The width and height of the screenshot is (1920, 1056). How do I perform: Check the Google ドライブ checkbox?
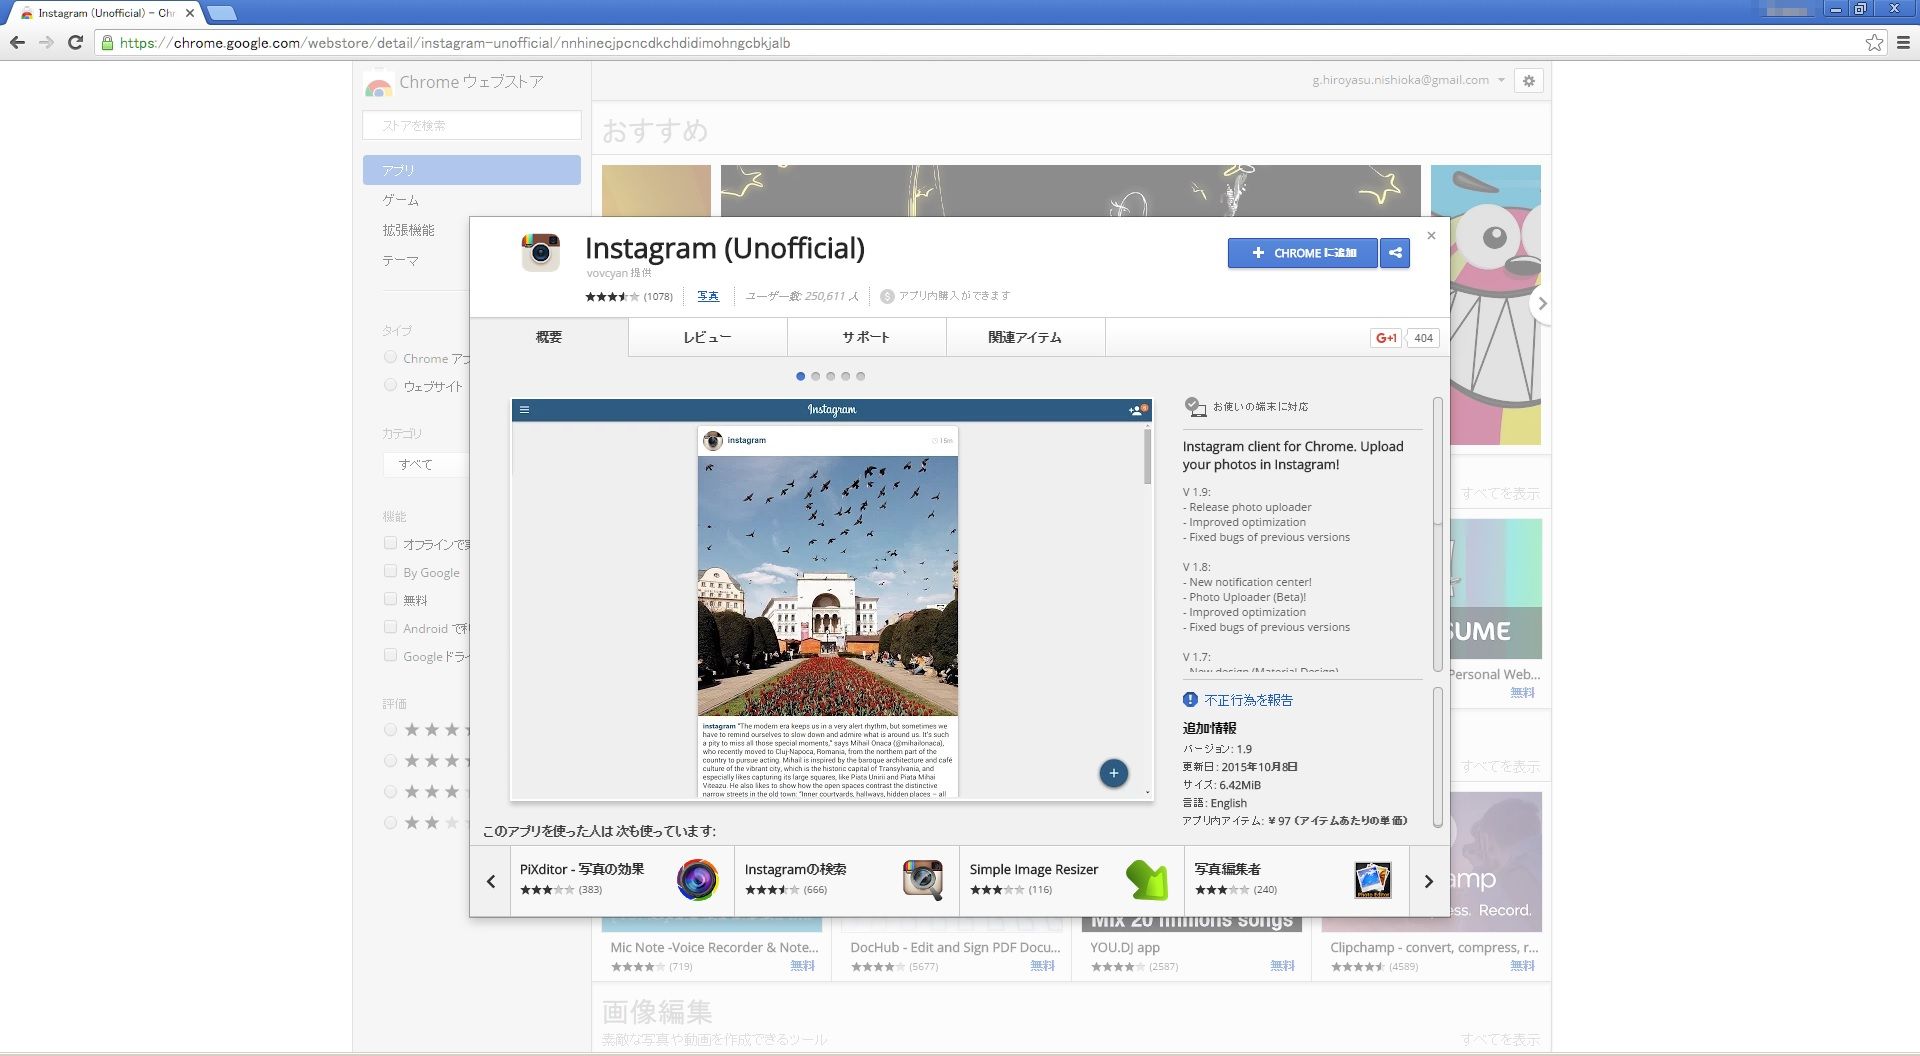390,655
